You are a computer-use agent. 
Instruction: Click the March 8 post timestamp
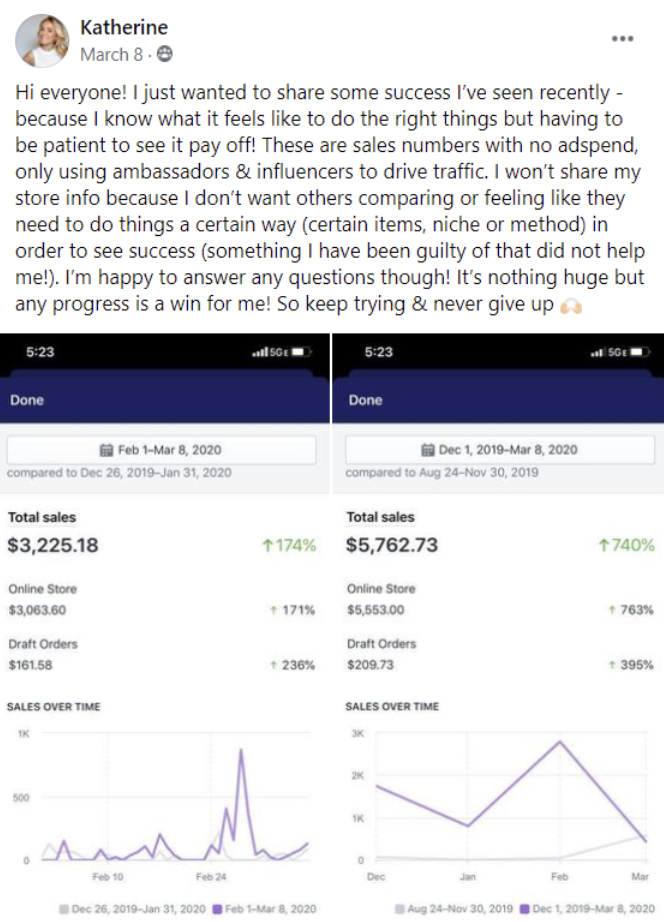tap(110, 54)
